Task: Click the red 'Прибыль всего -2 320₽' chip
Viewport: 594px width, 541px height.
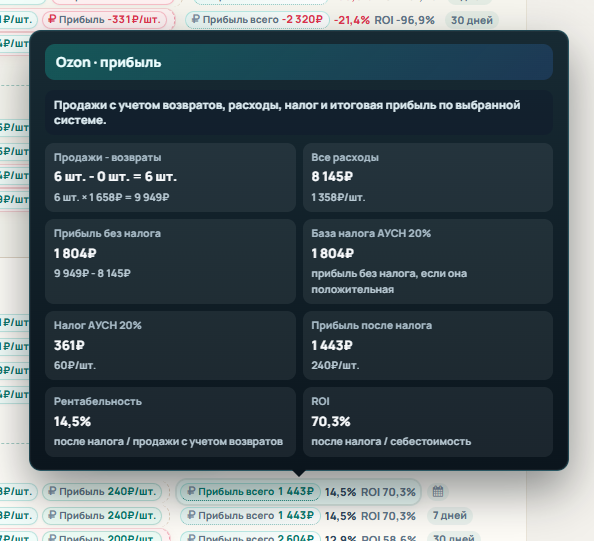Action: tap(257, 19)
